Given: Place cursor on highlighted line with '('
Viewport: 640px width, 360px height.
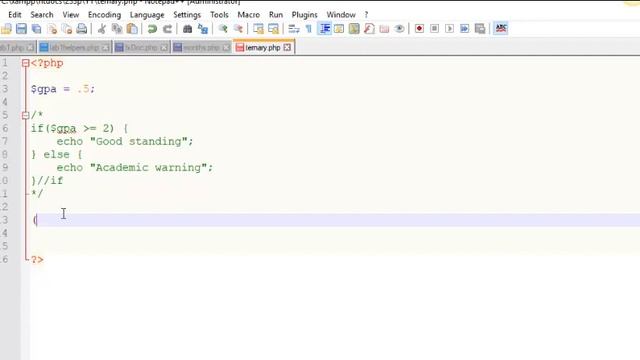Looking at the screenshot, I should click(335, 220).
